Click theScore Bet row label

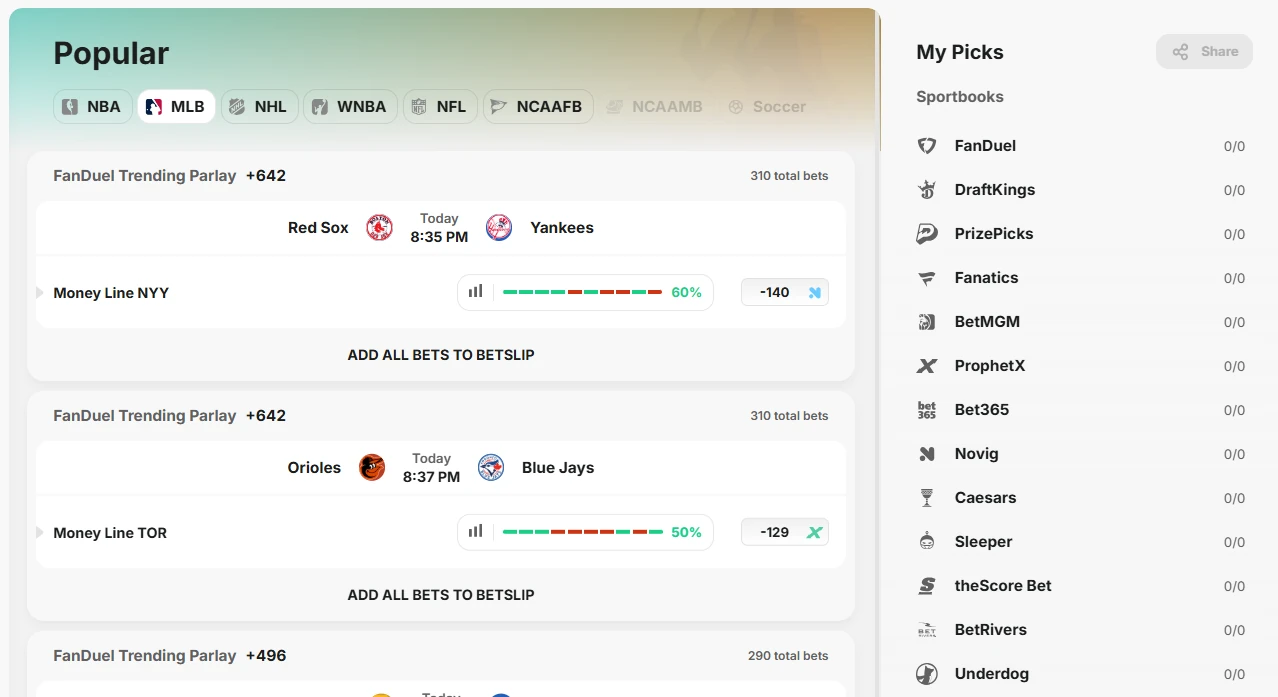1003,586
